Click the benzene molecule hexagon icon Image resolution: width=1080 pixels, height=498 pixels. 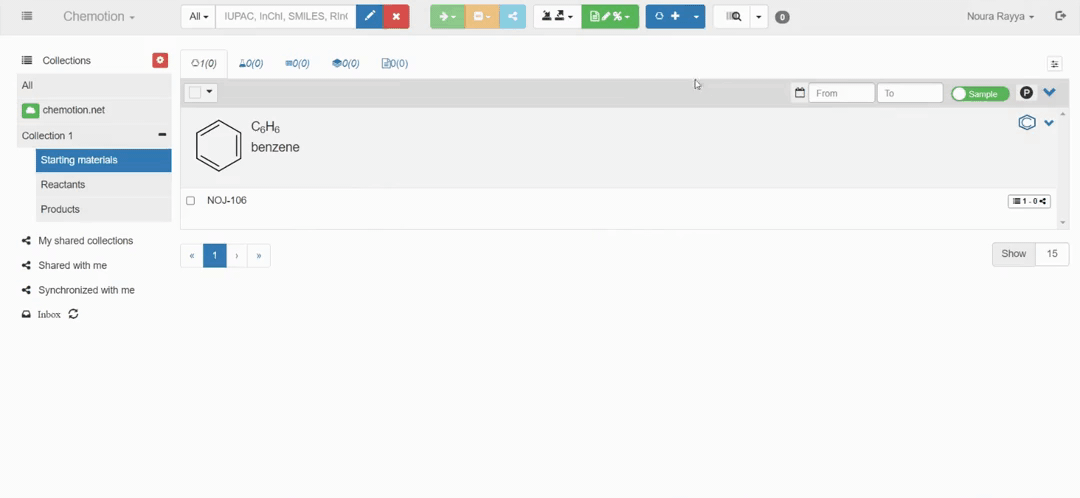tap(1026, 123)
